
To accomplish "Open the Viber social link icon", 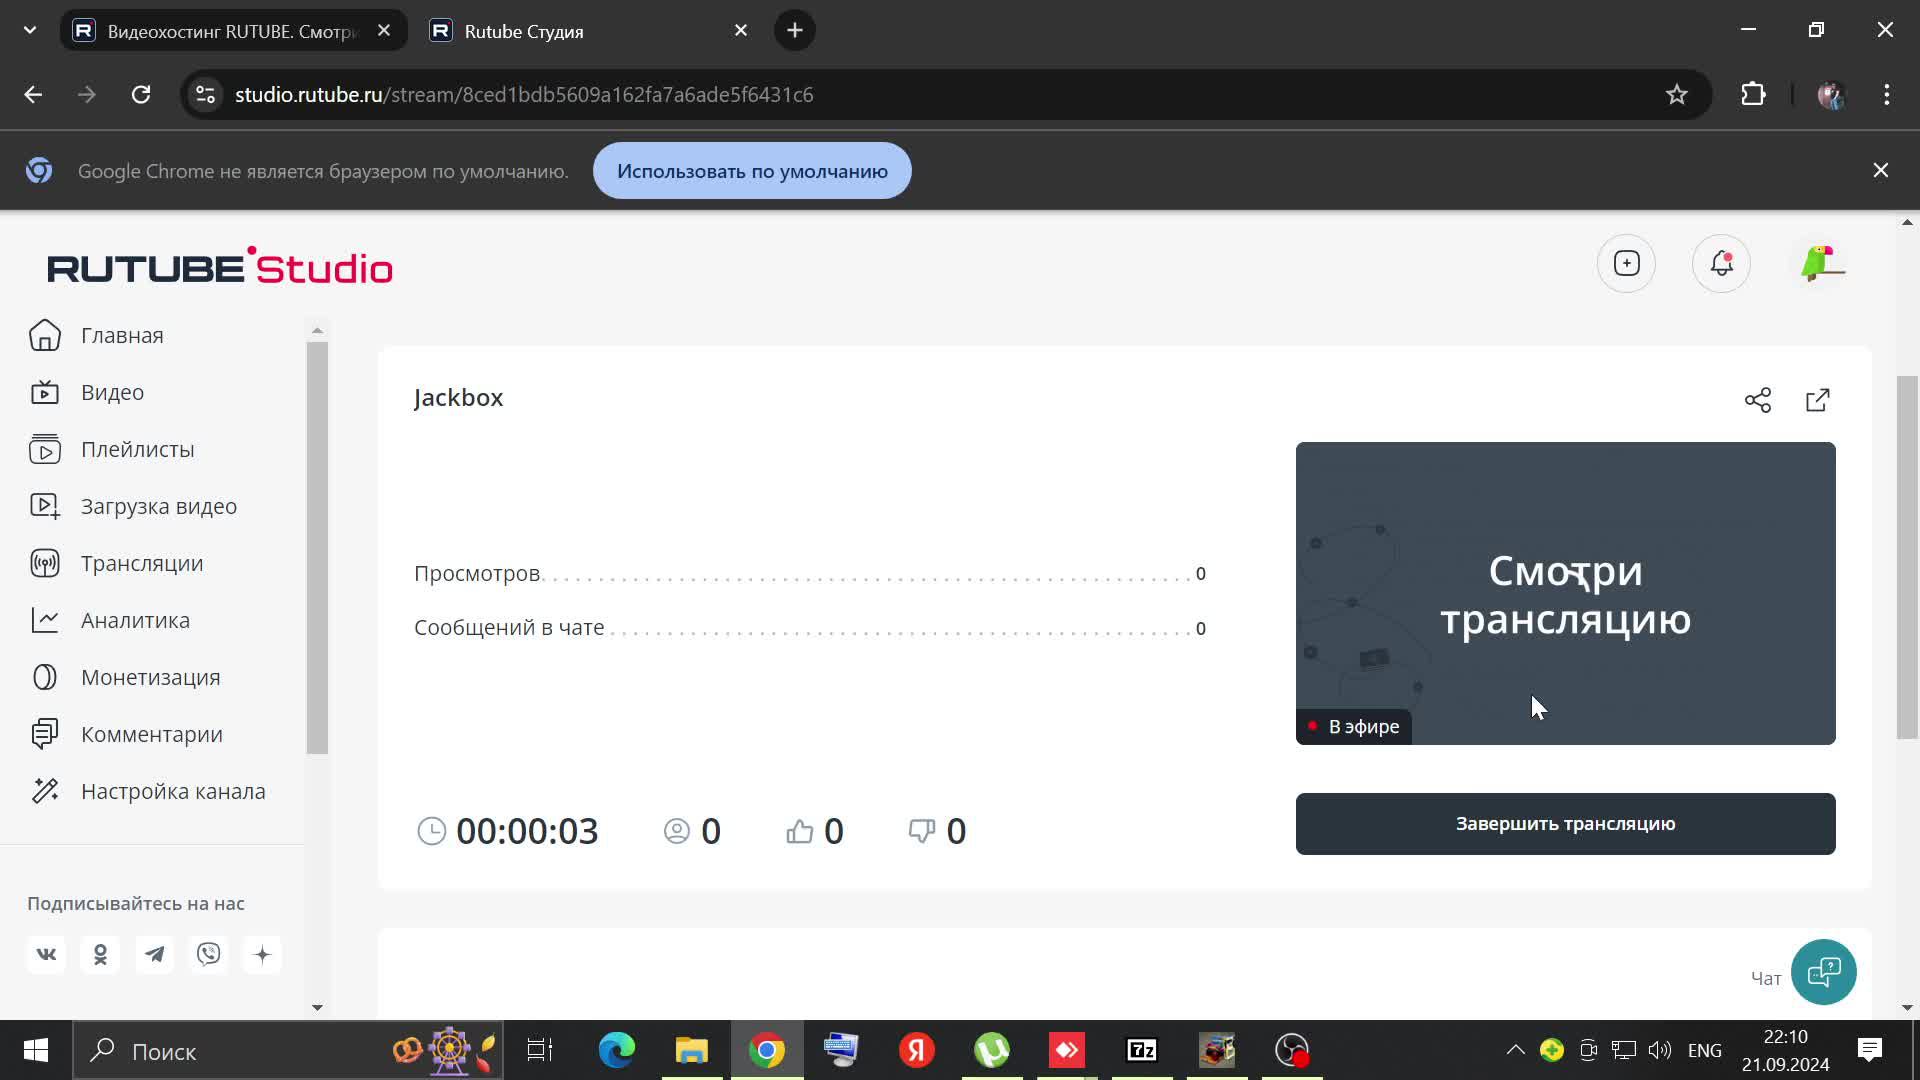I will click(x=209, y=955).
